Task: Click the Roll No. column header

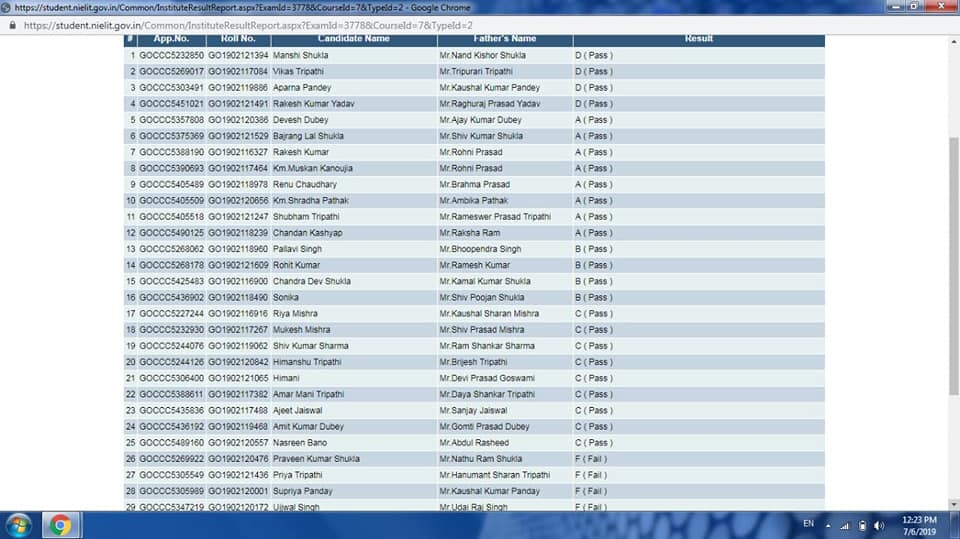Action: point(238,39)
